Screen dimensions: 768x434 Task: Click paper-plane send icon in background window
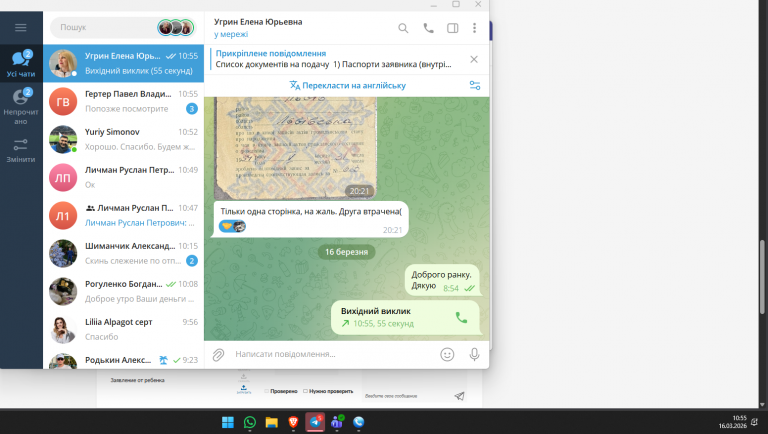[x=459, y=396]
